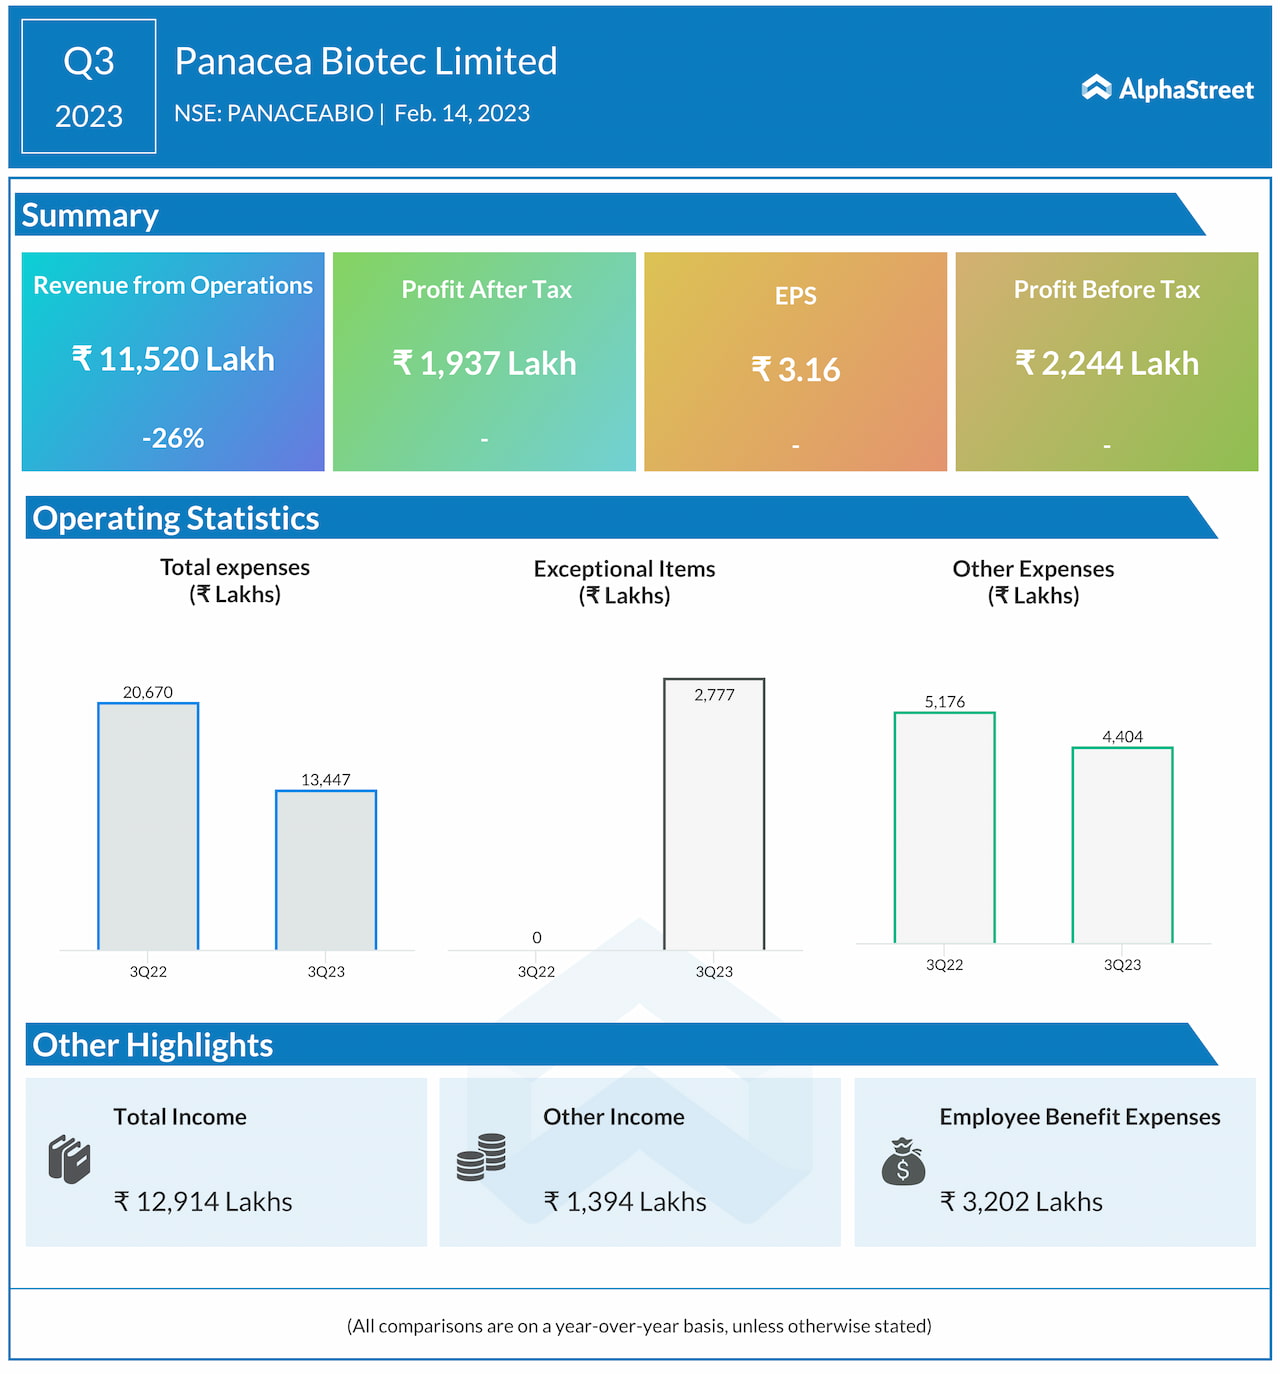Click the Operating Statistics section header
The height and width of the screenshot is (1374, 1280).
point(176,518)
